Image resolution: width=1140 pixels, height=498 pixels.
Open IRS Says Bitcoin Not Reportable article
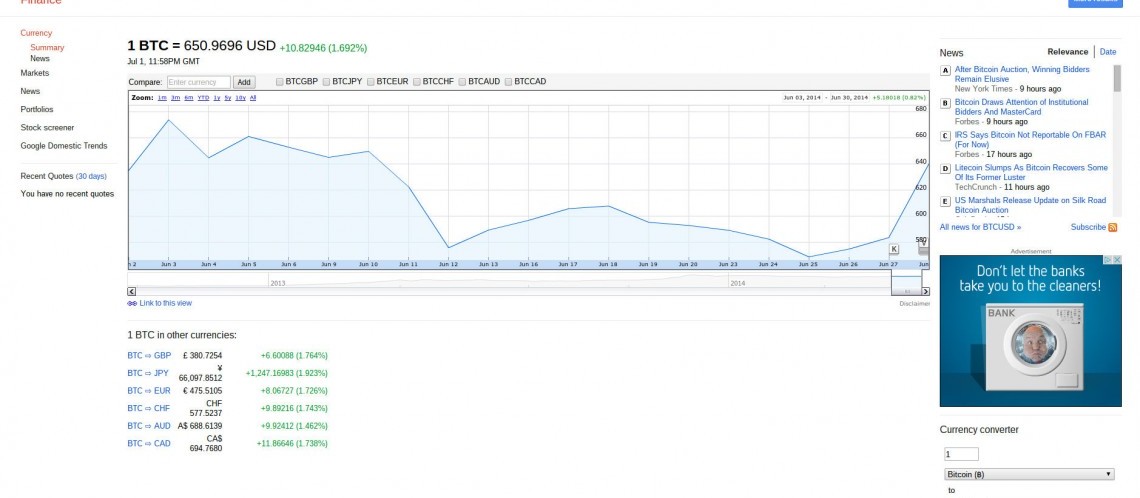[1030, 140]
